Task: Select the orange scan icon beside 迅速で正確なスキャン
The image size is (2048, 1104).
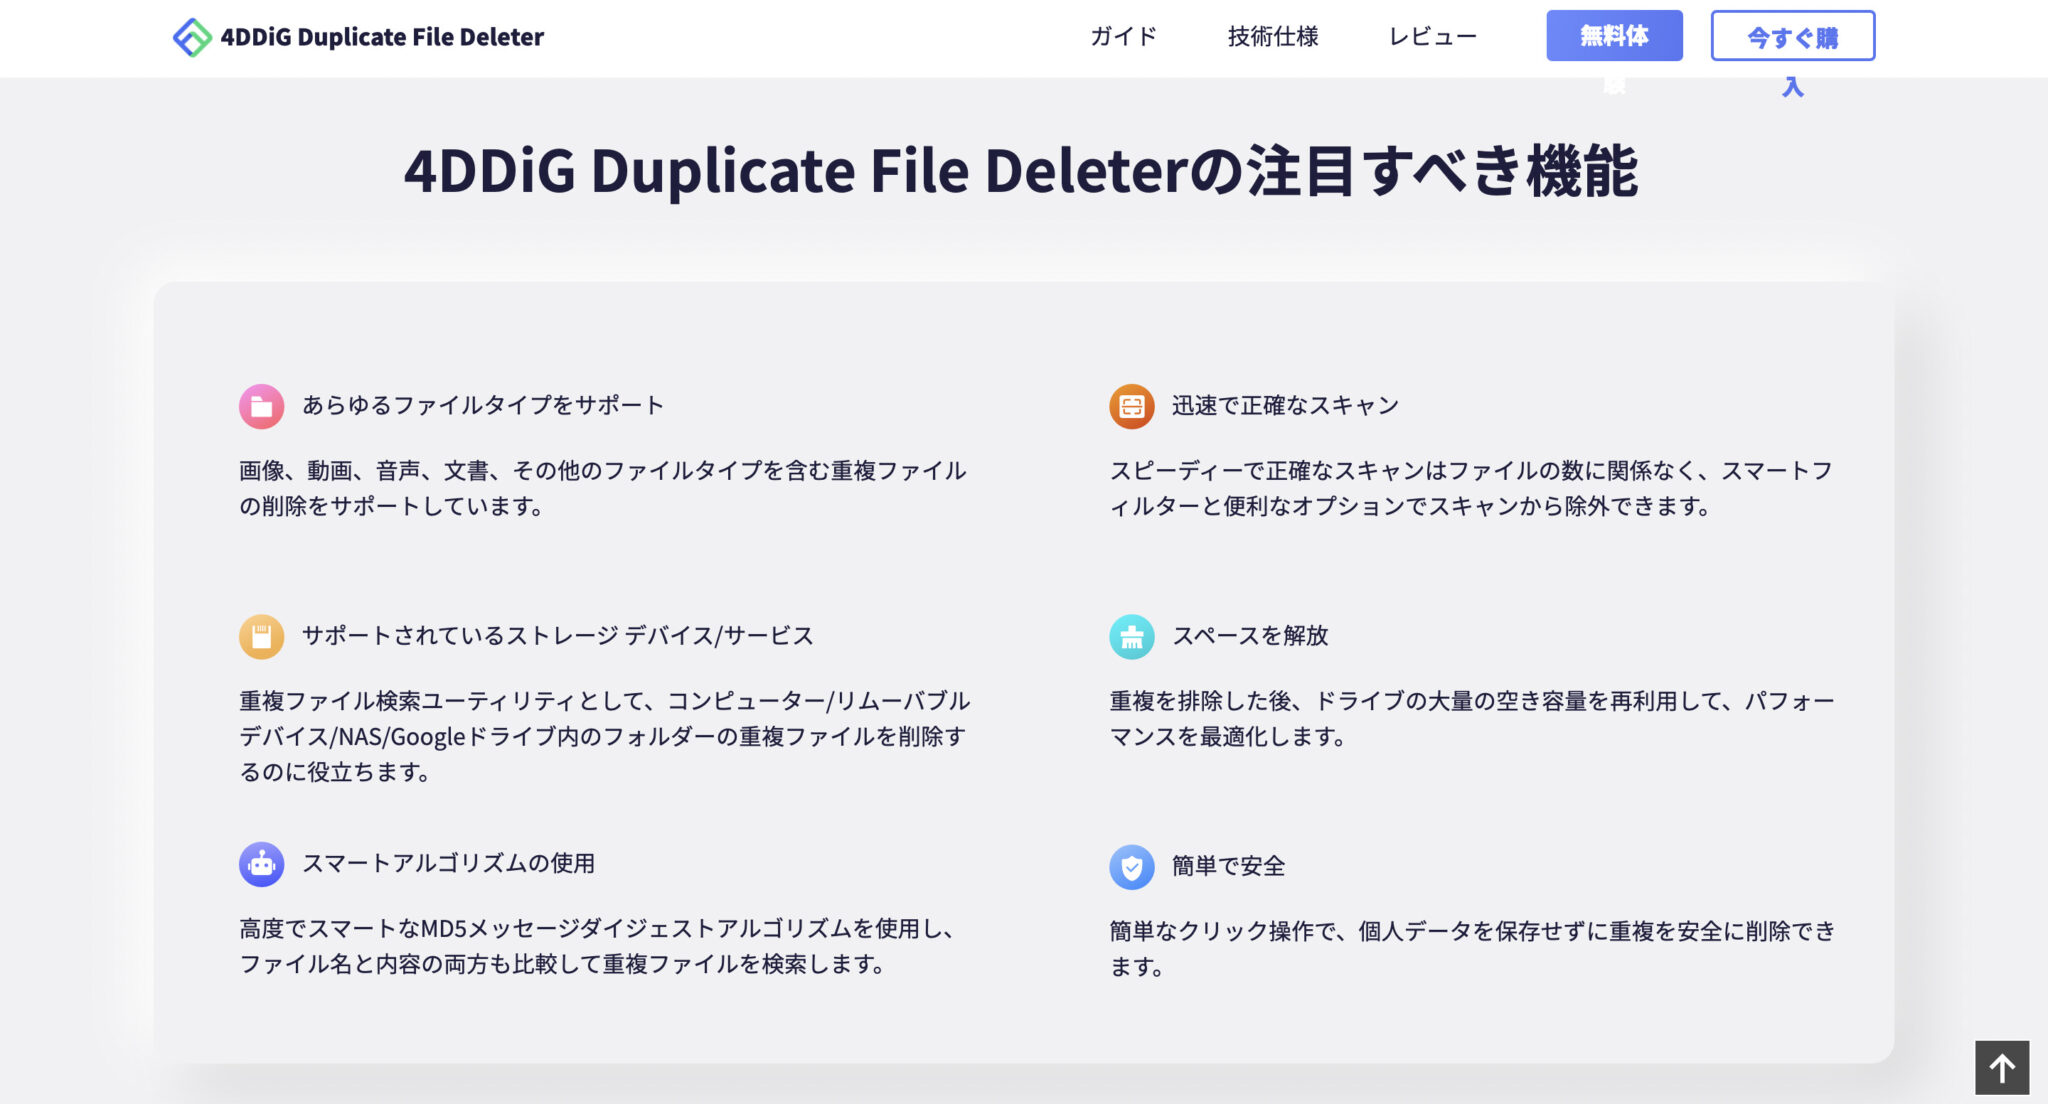Action: pyautogui.click(x=1133, y=406)
